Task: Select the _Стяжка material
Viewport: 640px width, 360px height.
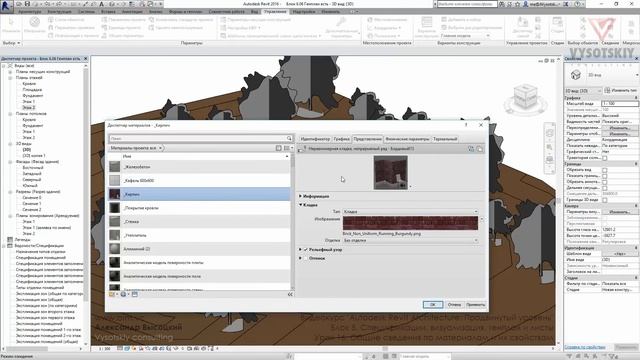Action: click(x=200, y=222)
